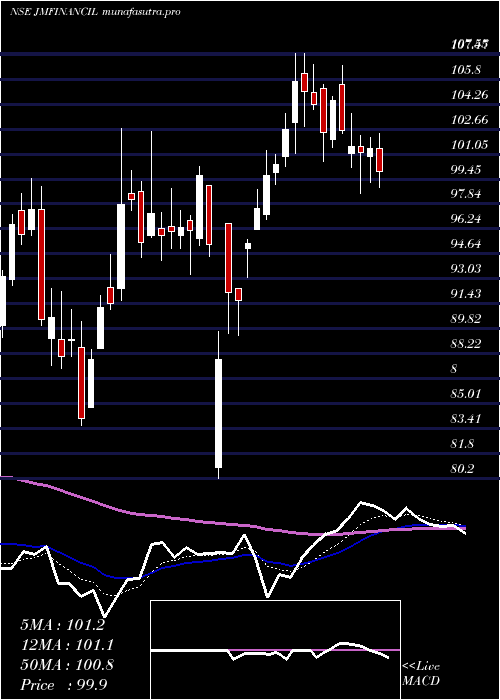Select the 83.41 price axis label

click(x=467, y=419)
